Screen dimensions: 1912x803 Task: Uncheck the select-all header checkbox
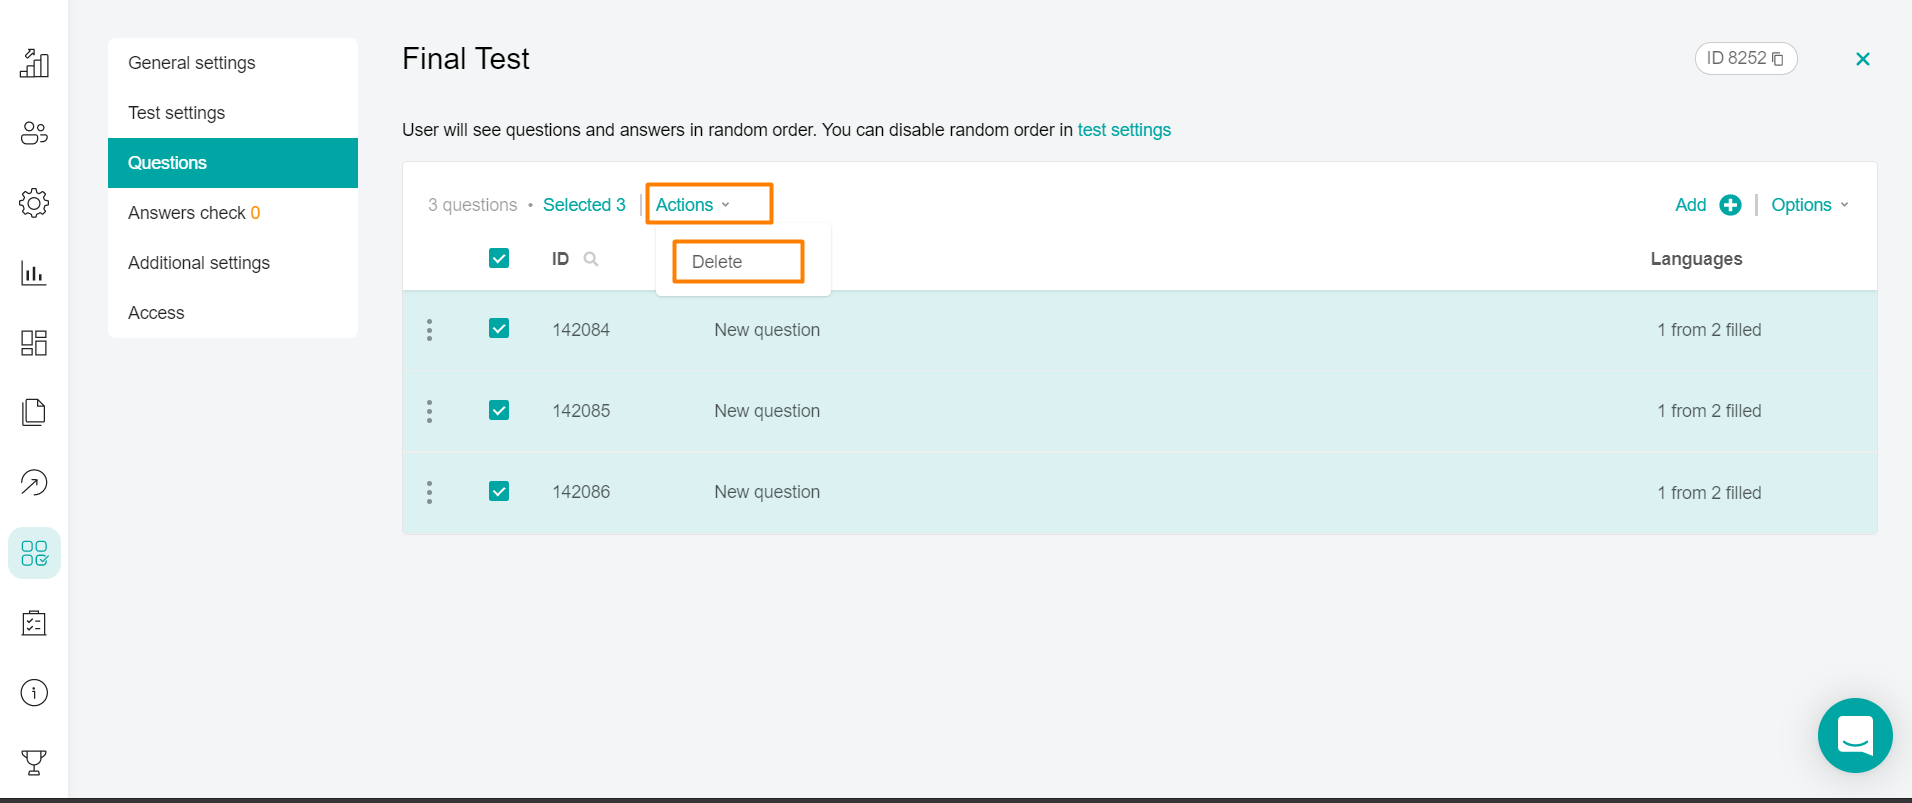click(x=499, y=258)
